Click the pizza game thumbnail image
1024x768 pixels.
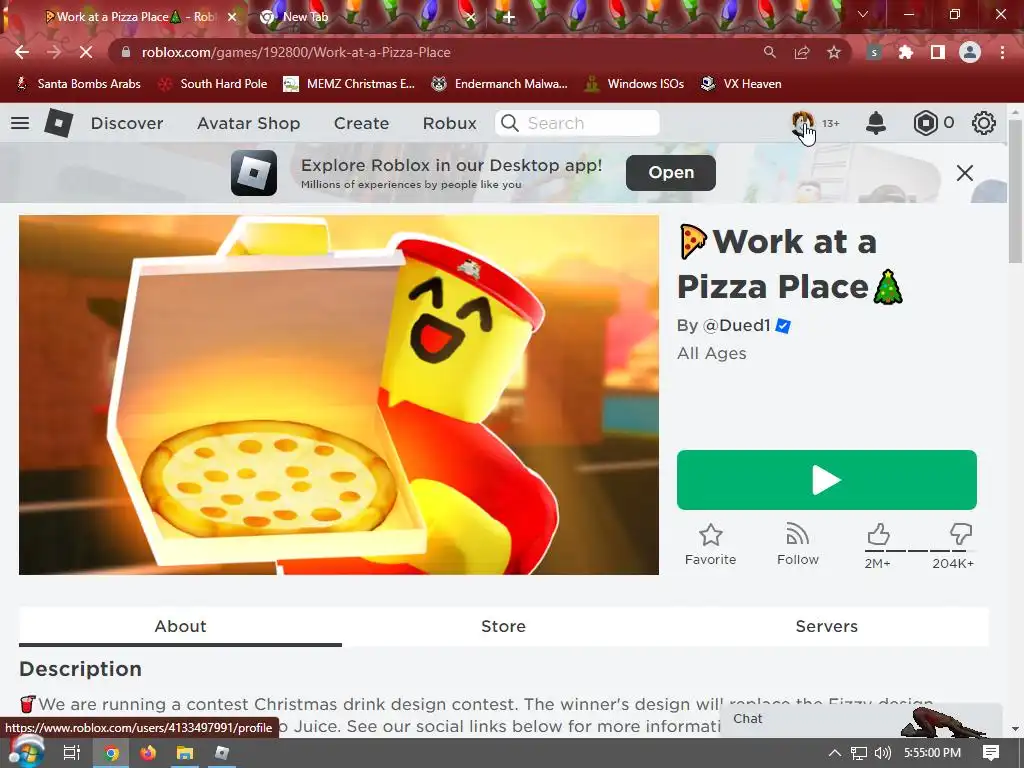[339, 395]
